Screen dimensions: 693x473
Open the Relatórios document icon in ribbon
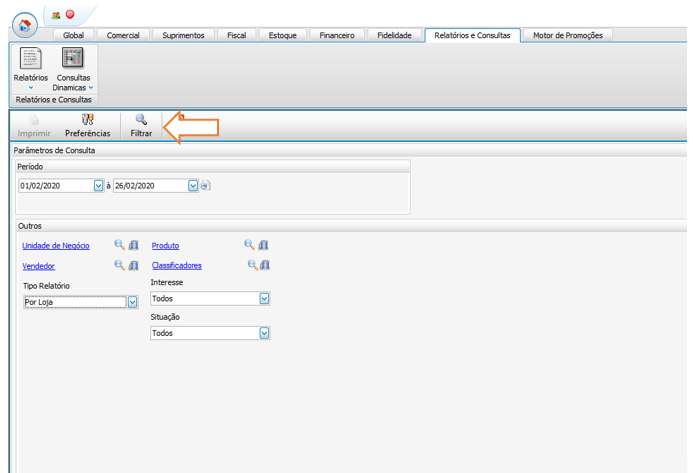pyautogui.click(x=30, y=58)
